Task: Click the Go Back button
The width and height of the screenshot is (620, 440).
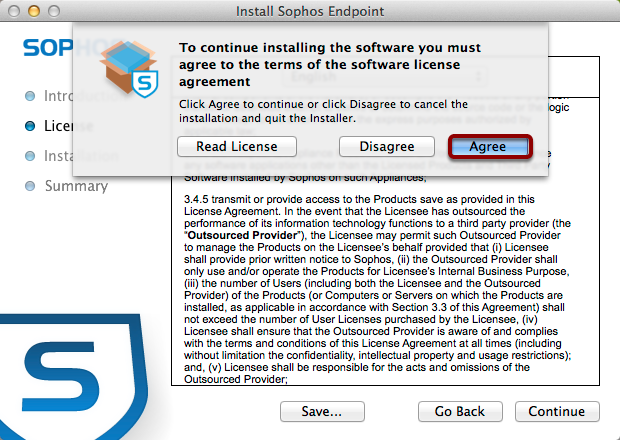Action: point(460,412)
